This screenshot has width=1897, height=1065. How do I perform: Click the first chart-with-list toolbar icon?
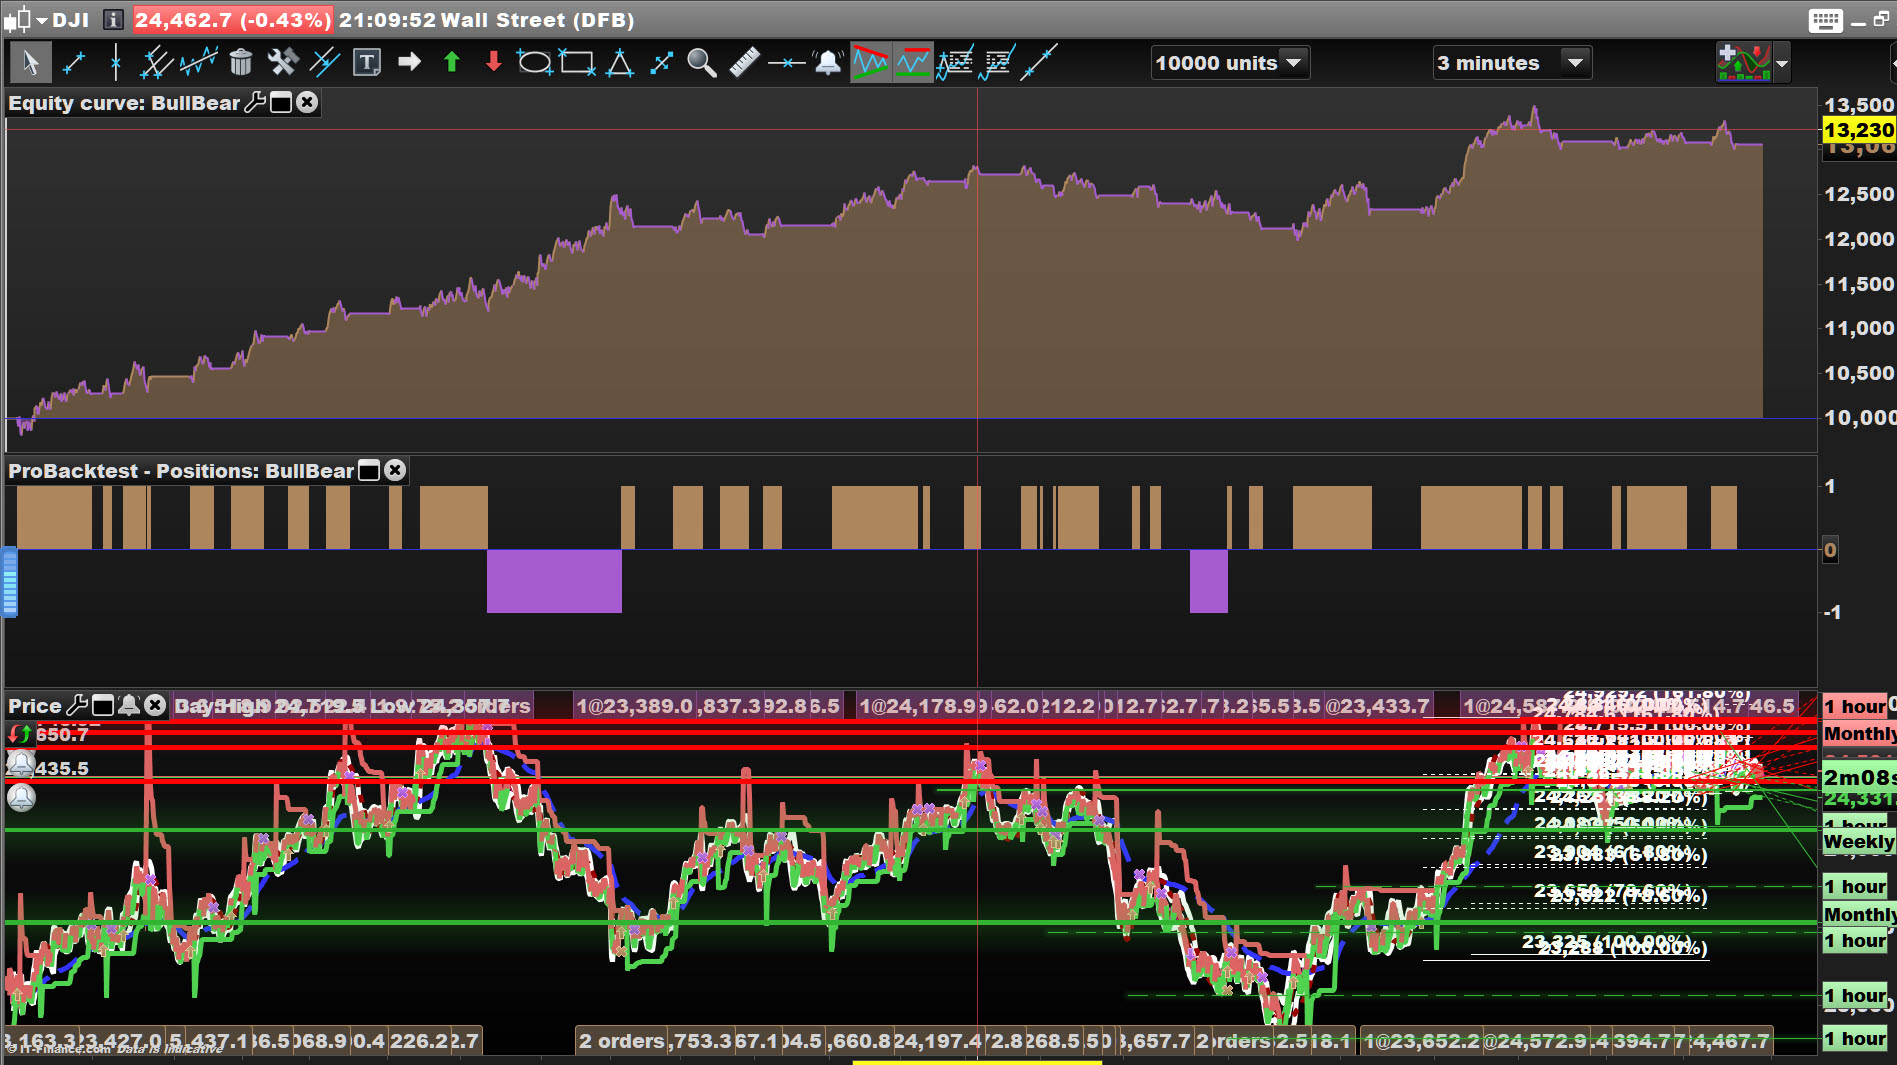point(955,63)
